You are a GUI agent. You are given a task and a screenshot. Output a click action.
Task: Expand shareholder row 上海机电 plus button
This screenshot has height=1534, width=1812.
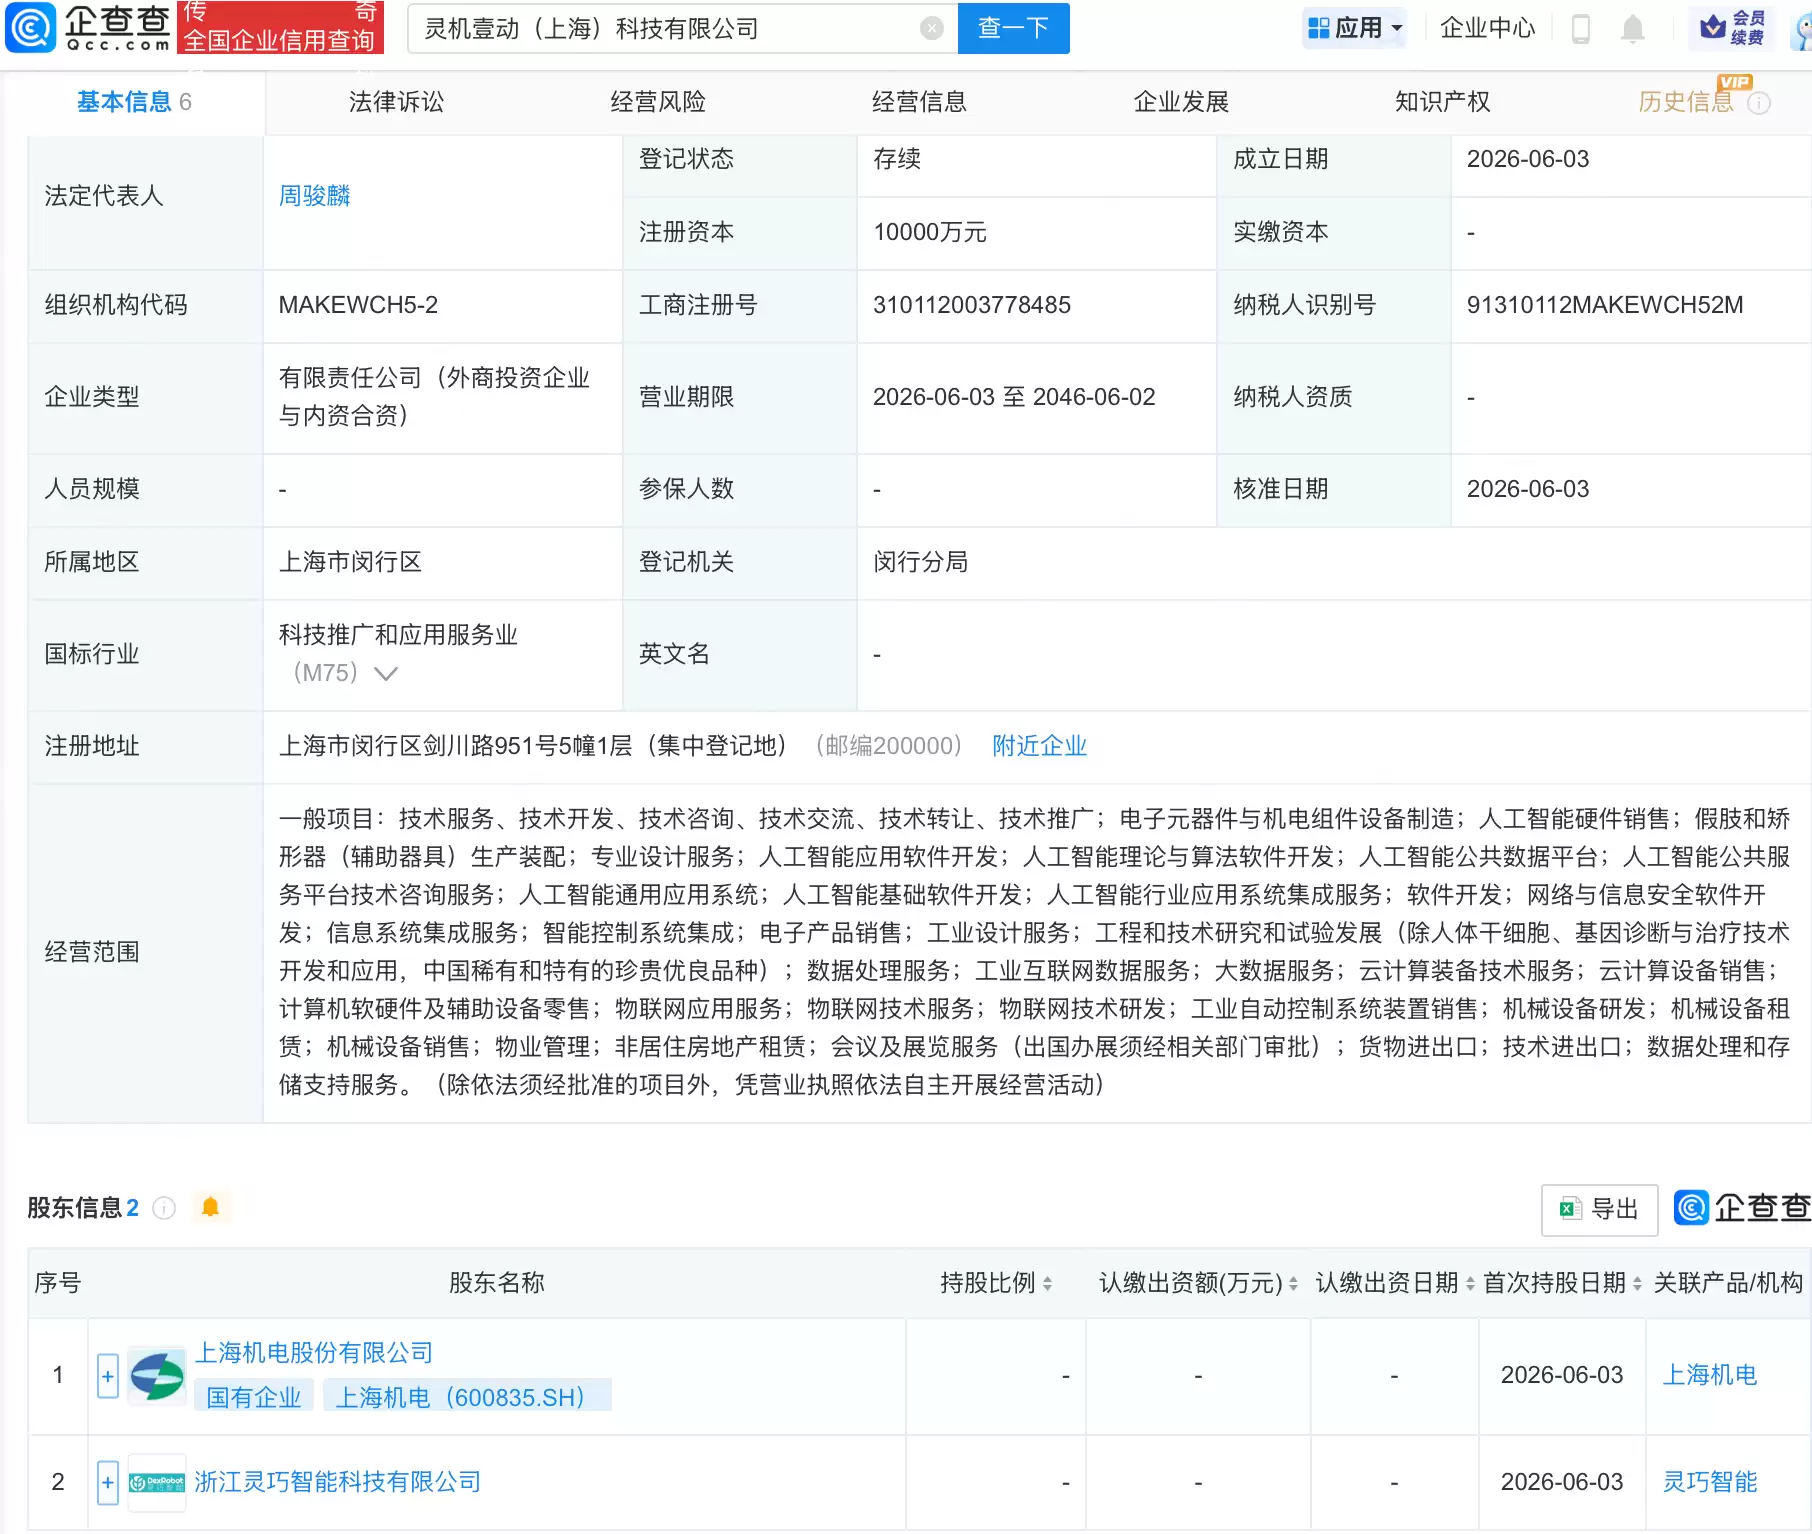point(108,1376)
